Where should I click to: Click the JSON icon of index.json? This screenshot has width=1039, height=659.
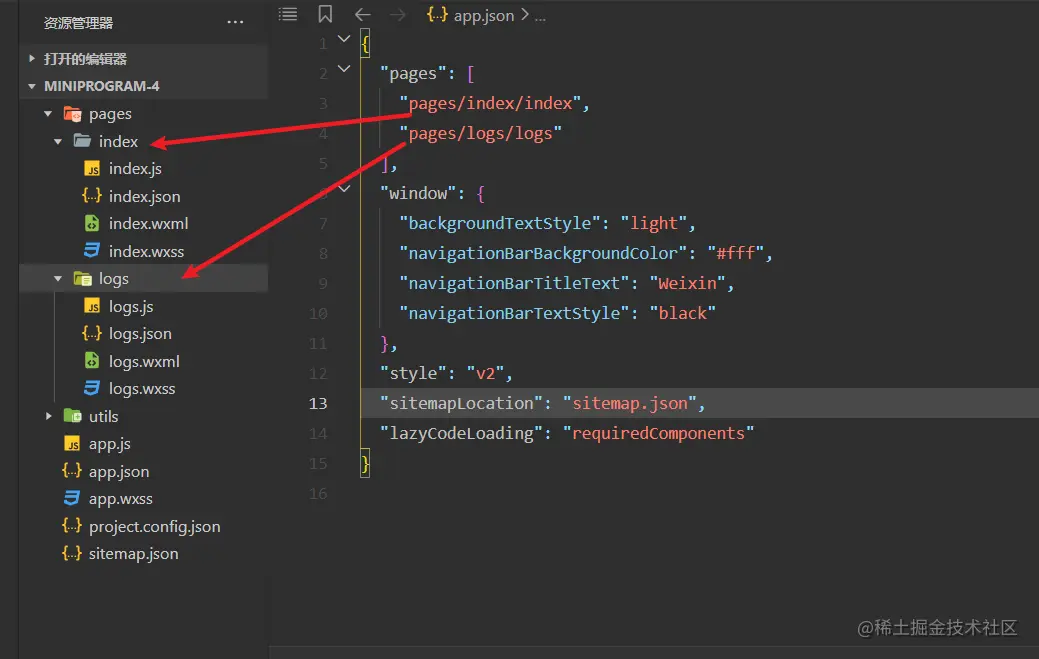(91, 196)
